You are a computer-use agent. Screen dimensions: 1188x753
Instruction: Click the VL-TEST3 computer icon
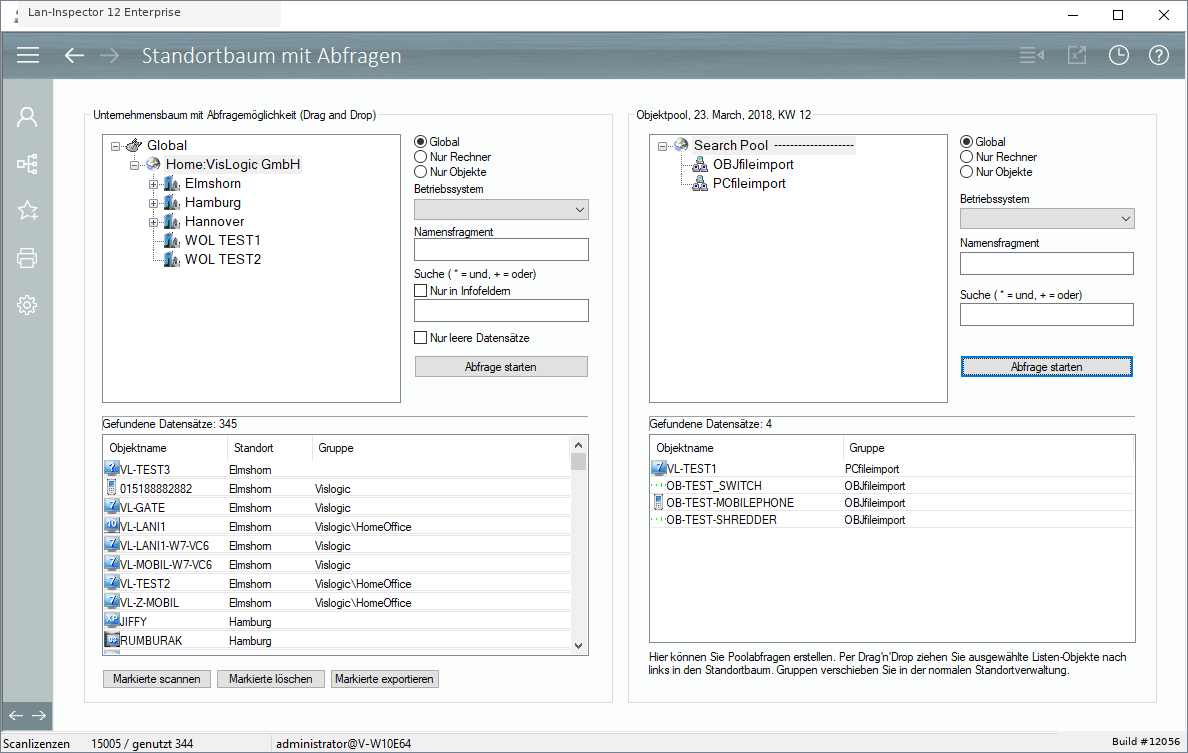111,469
